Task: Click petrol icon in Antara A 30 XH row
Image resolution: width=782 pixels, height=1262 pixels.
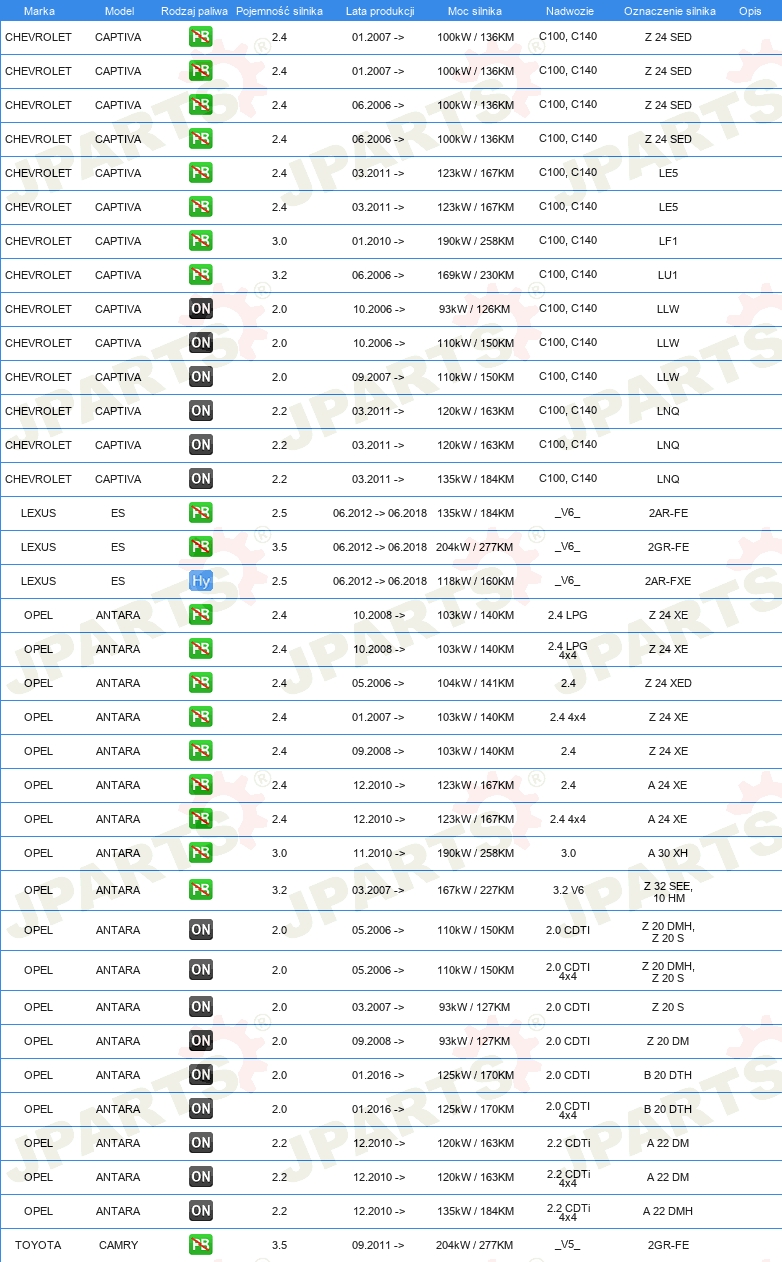Action: [x=201, y=853]
